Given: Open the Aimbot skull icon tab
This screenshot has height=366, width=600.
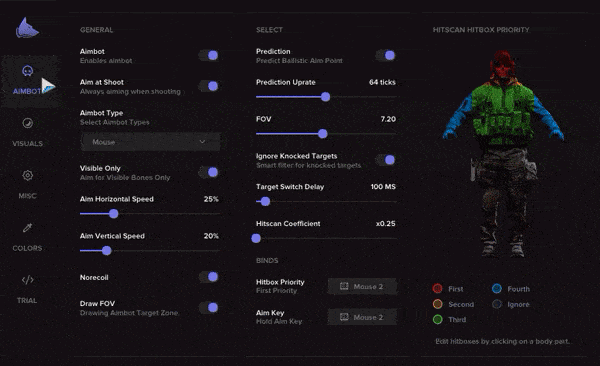Looking at the screenshot, I should pos(28,71).
